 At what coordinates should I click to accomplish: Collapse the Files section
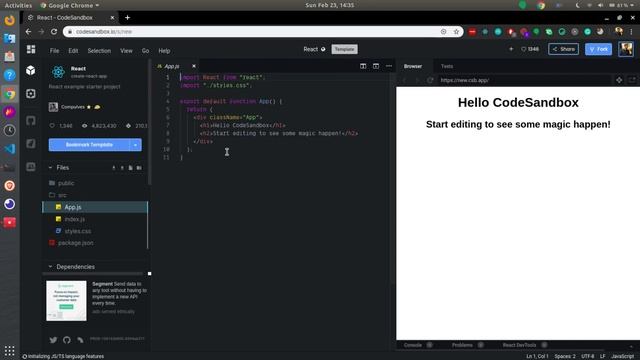[x=50, y=168]
